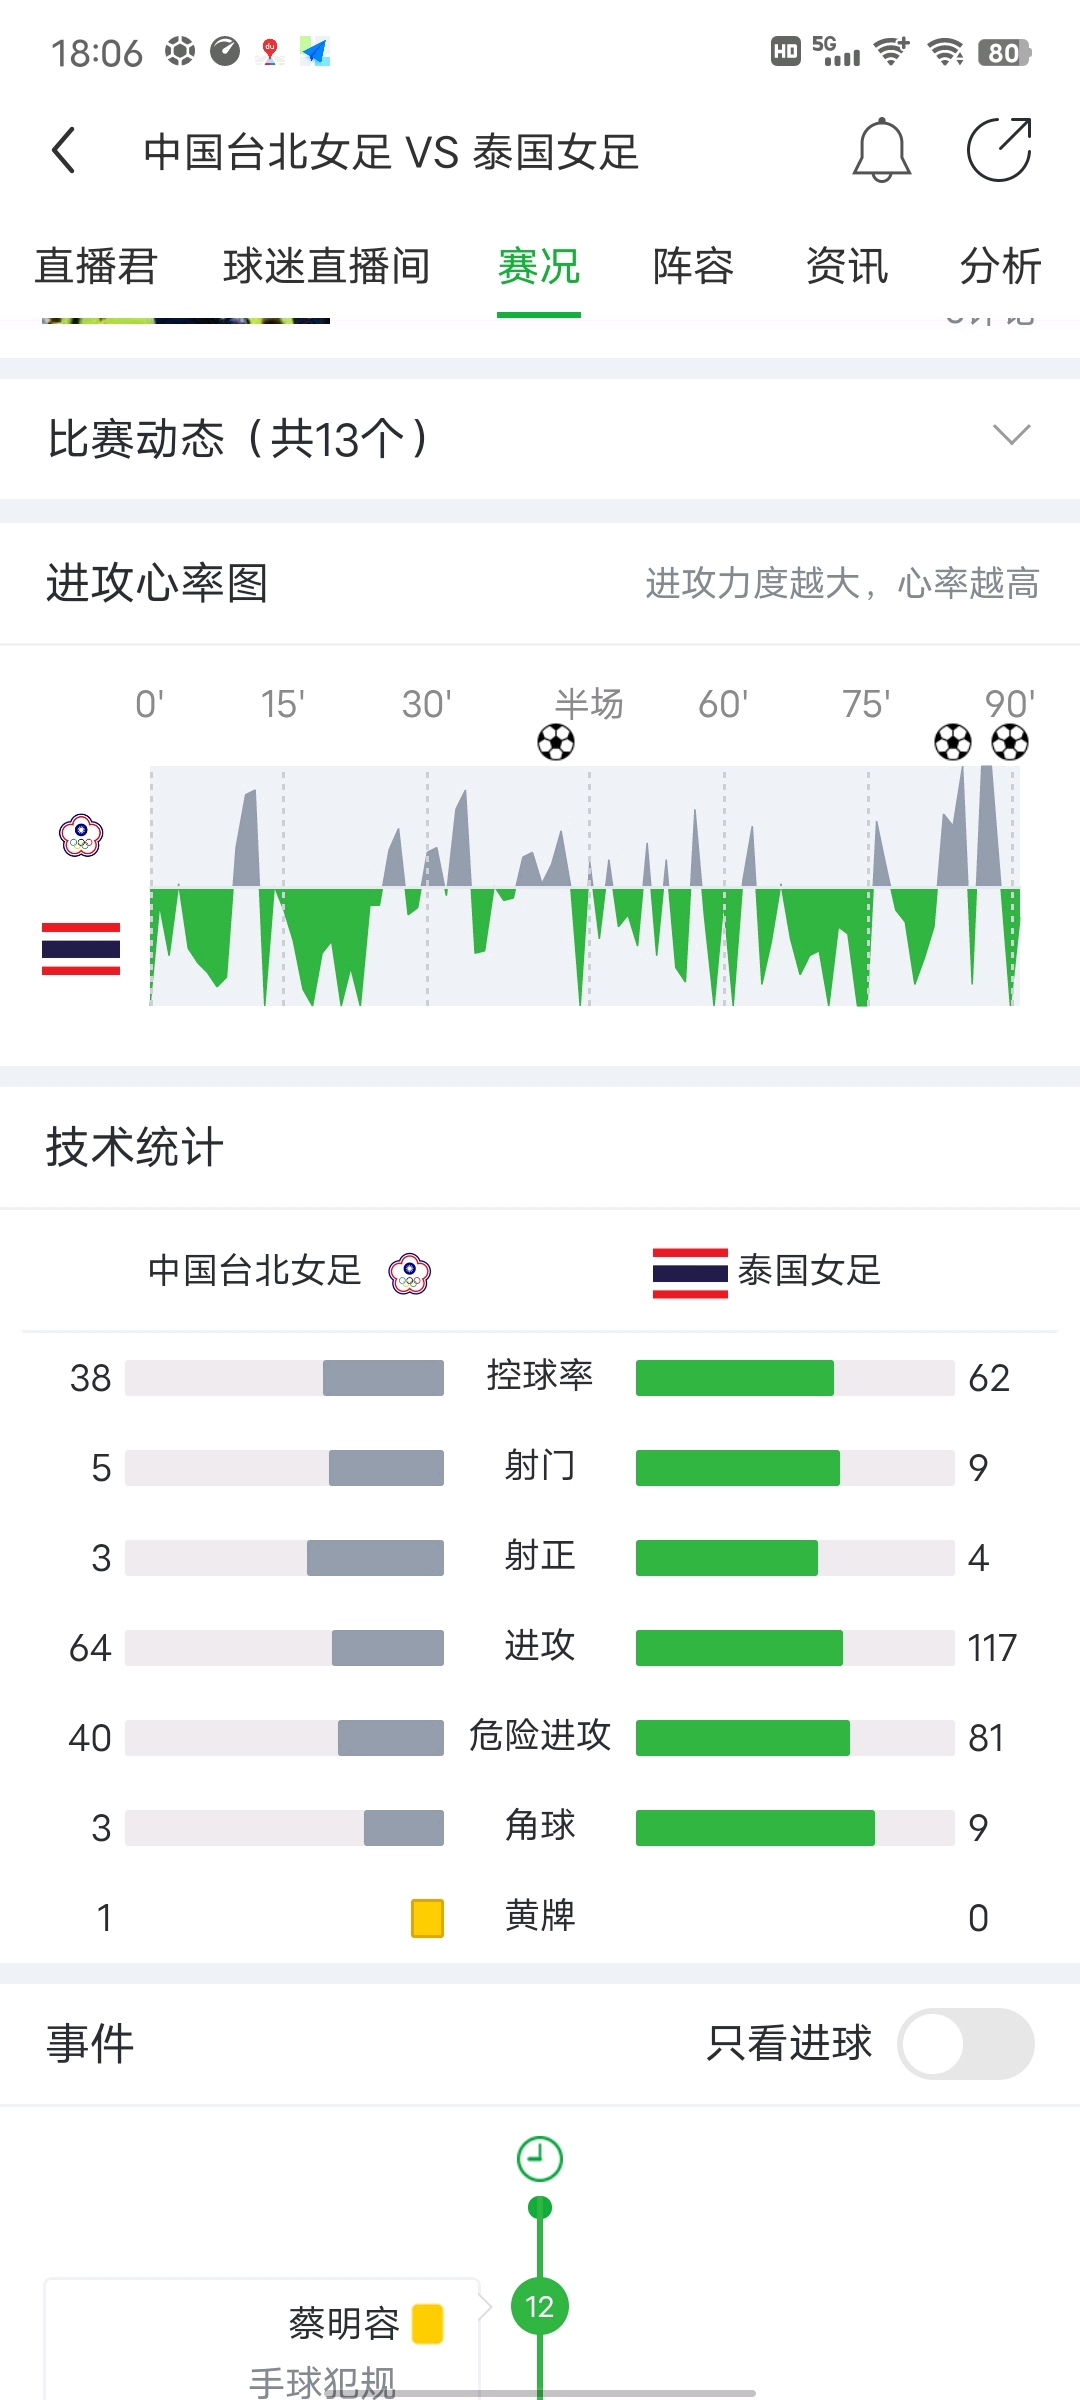
Task: Tap the last soccer ball goal icon near 90'
Action: [1010, 742]
